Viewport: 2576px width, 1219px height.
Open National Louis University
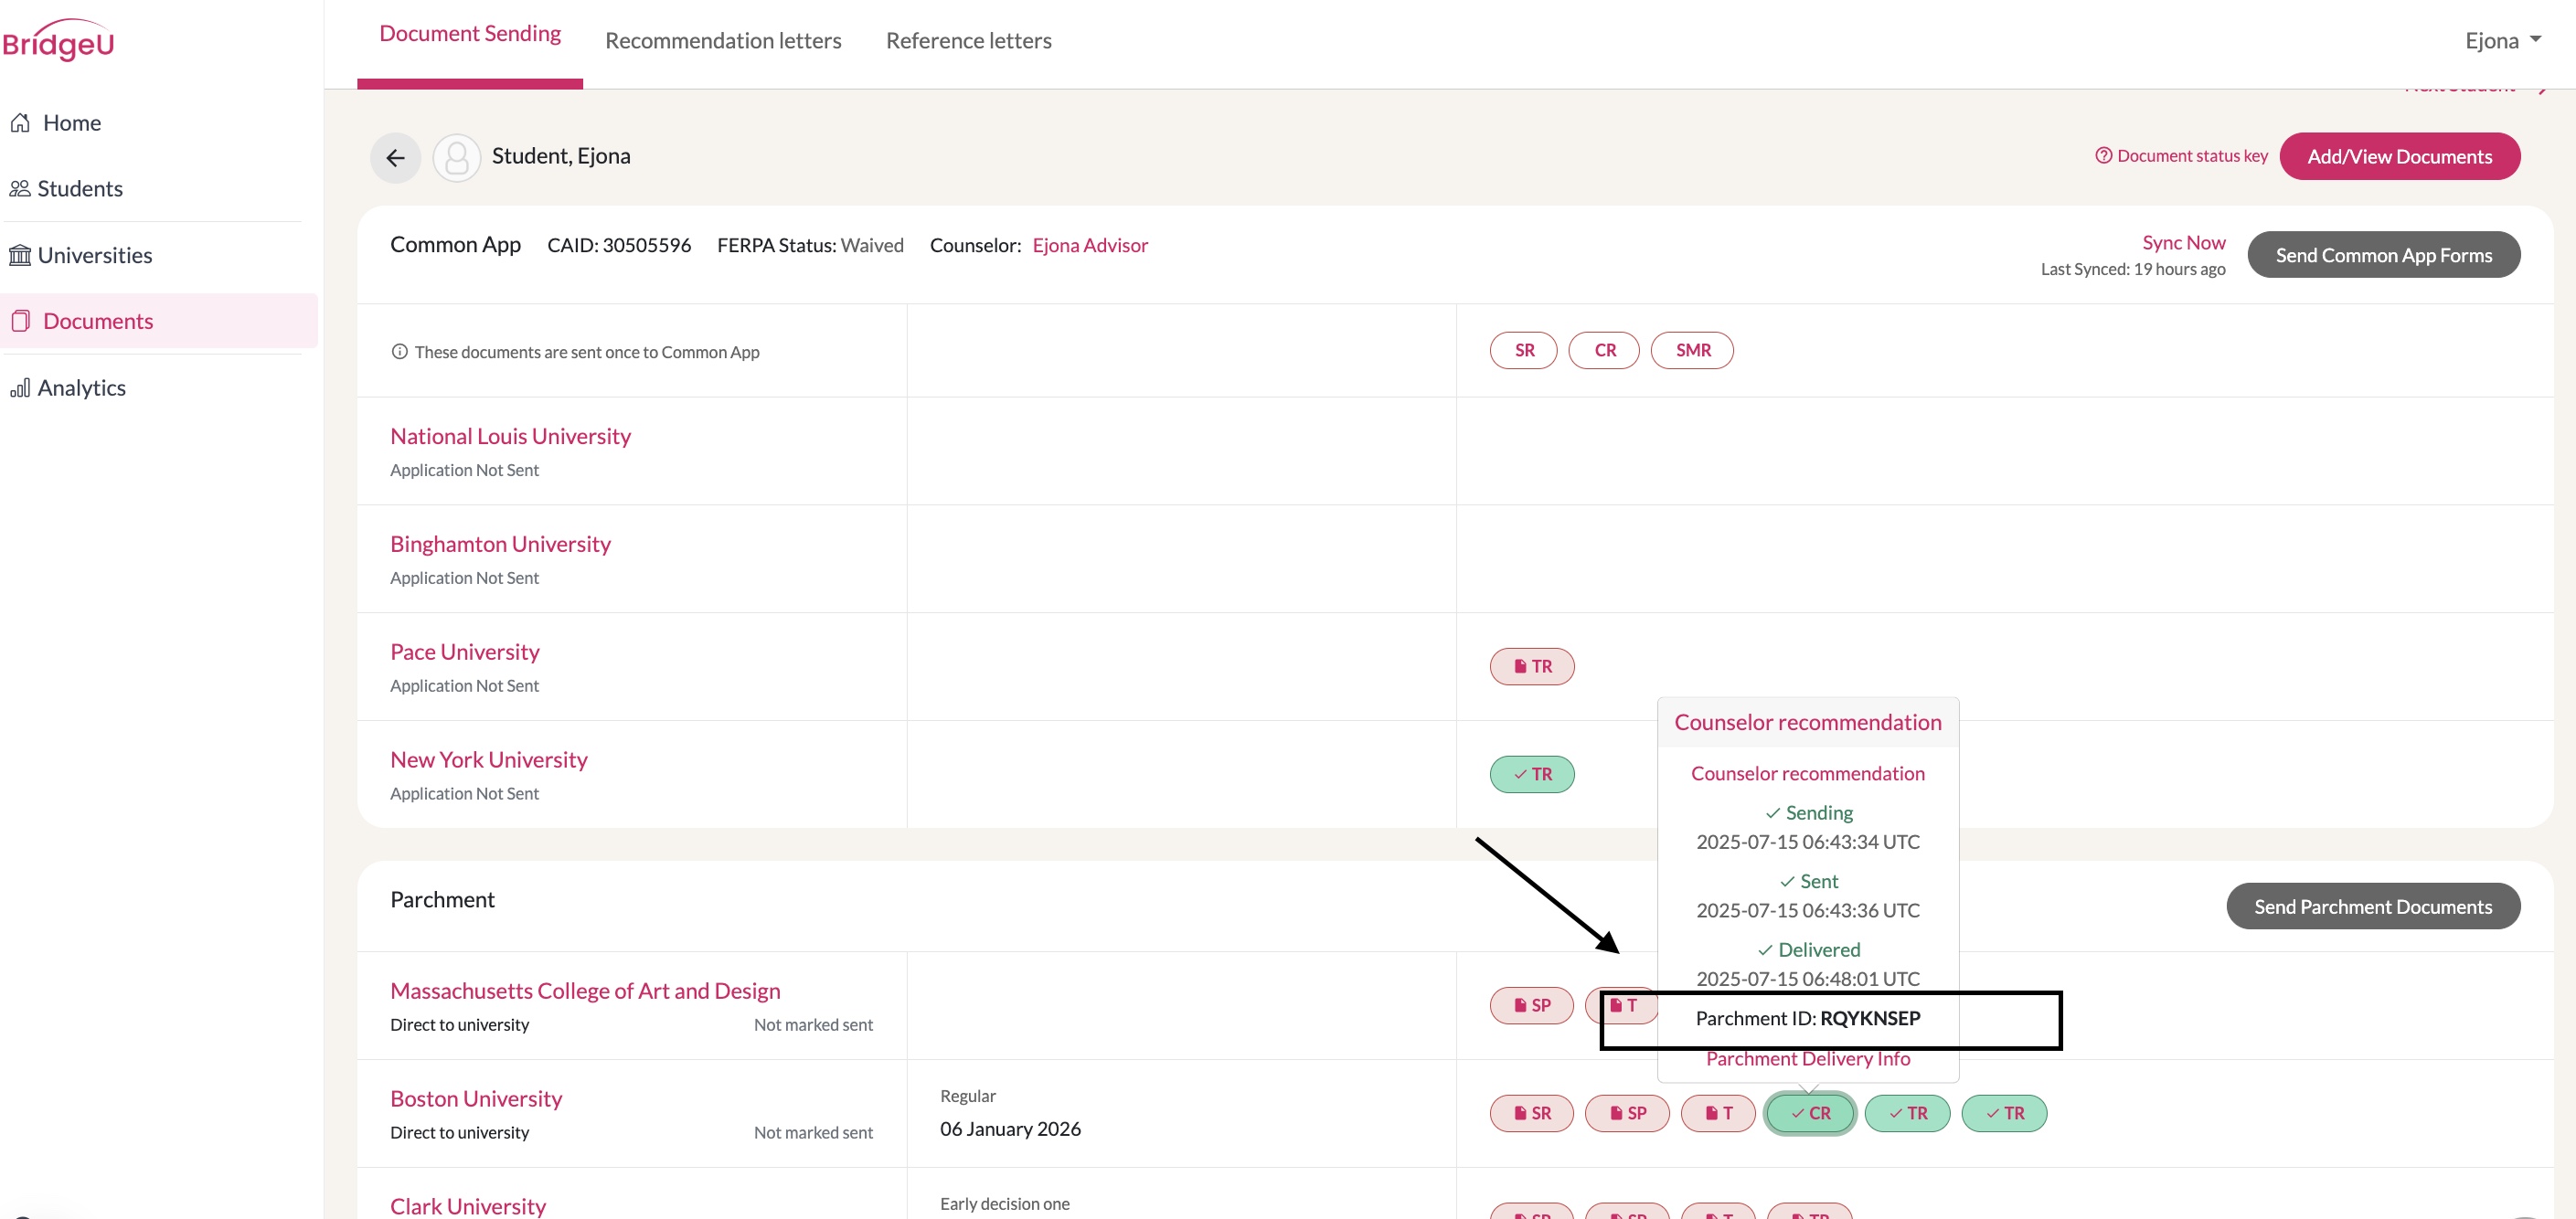[510, 437]
